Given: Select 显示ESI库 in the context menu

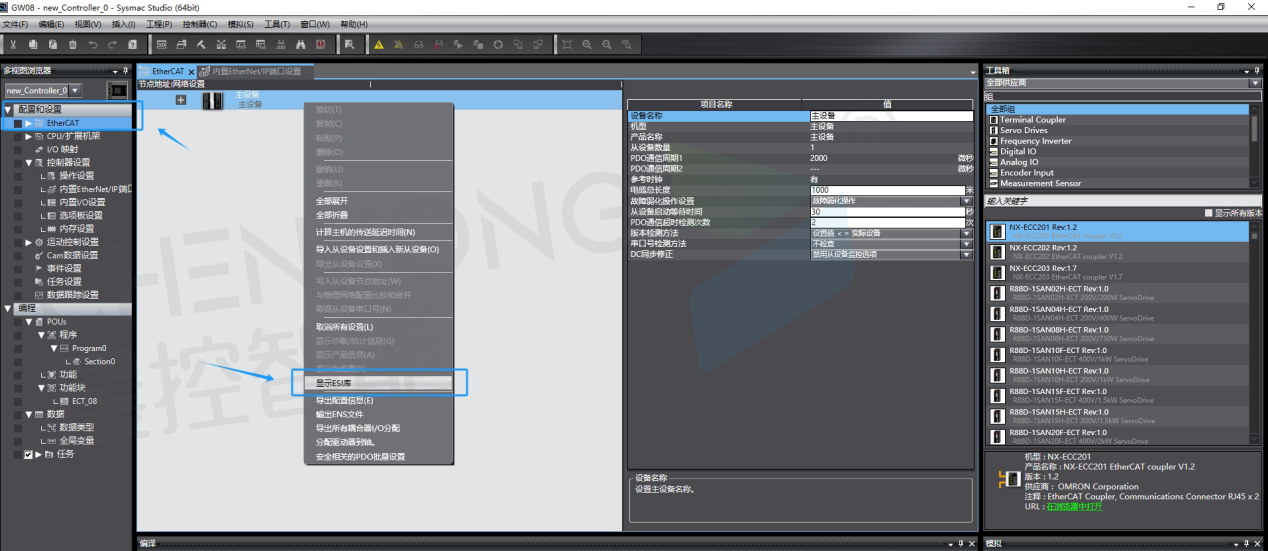Looking at the screenshot, I should click(378, 382).
